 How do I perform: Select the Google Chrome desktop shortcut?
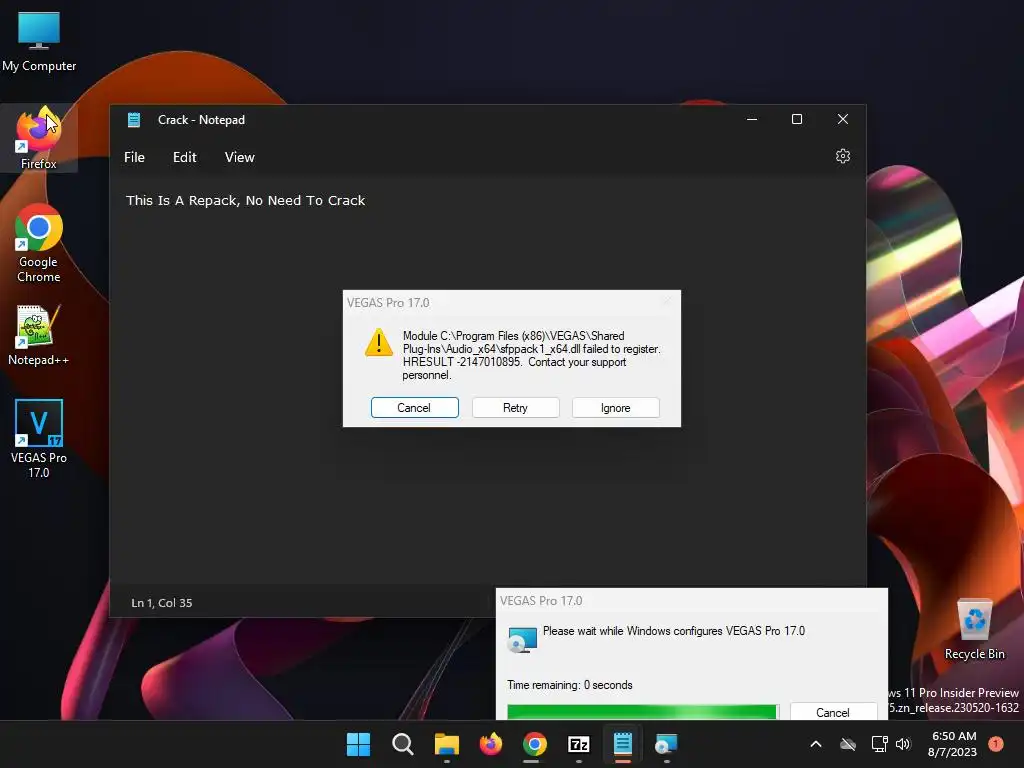click(39, 243)
